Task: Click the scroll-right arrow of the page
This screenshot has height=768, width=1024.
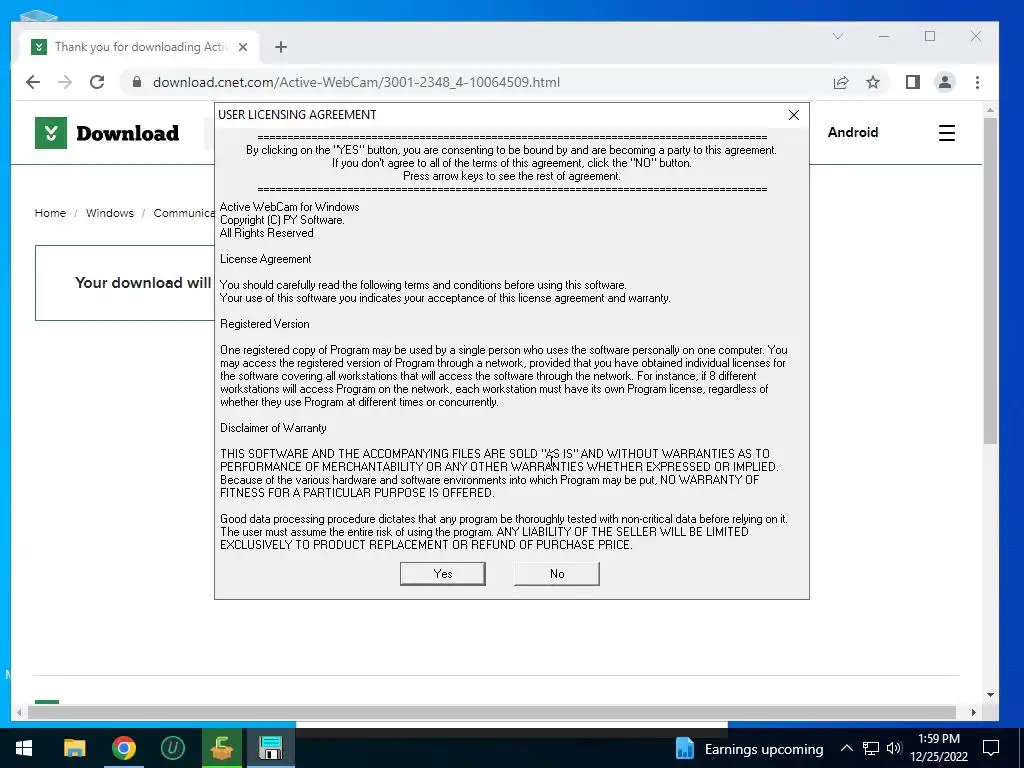Action: pyautogui.click(x=973, y=712)
